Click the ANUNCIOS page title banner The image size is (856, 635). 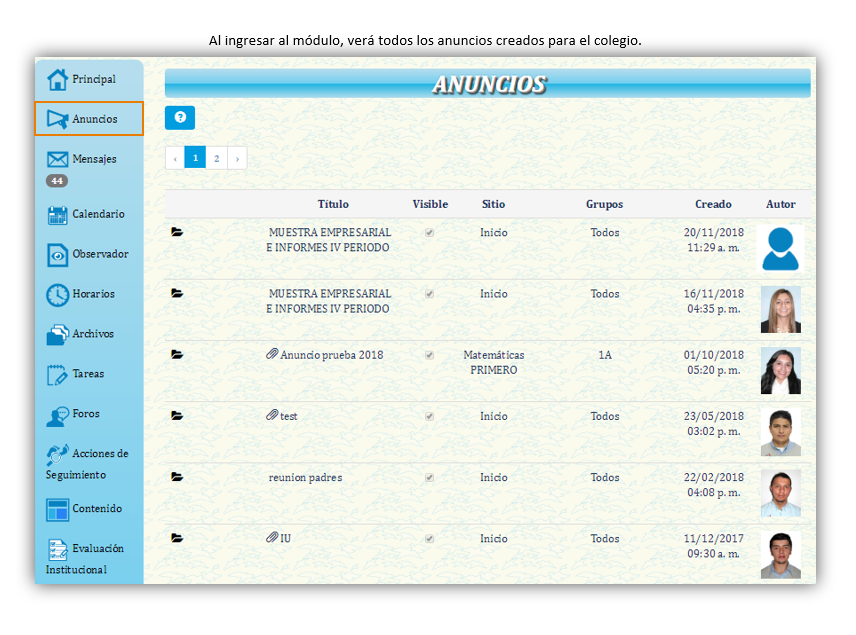pos(488,84)
